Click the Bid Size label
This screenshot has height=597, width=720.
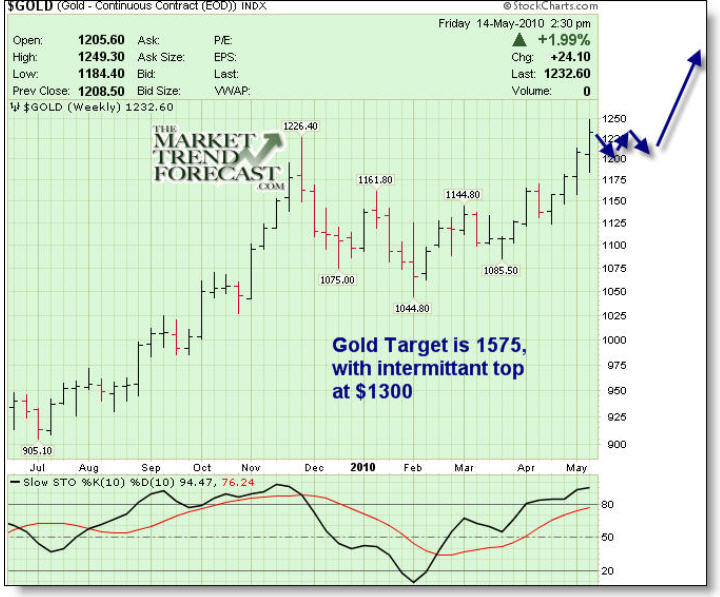[158, 91]
